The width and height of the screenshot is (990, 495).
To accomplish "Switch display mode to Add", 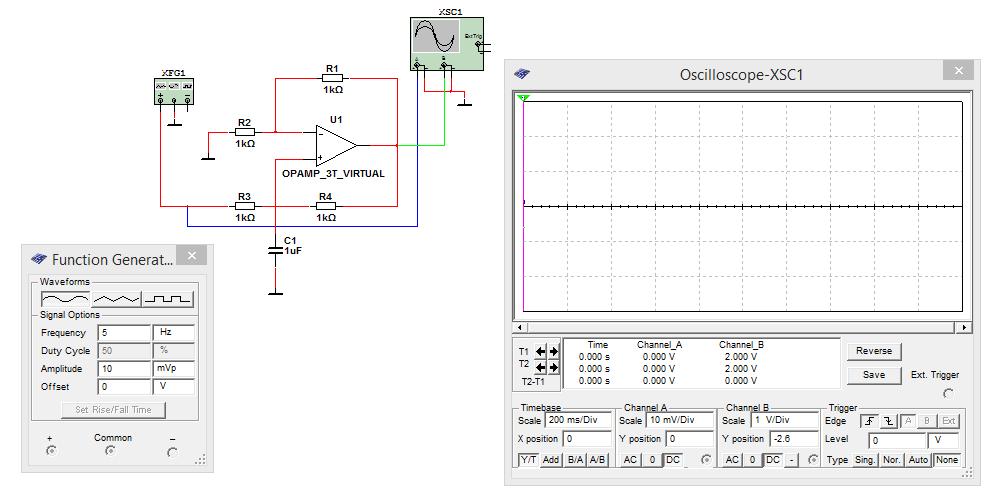I will 551,460.
